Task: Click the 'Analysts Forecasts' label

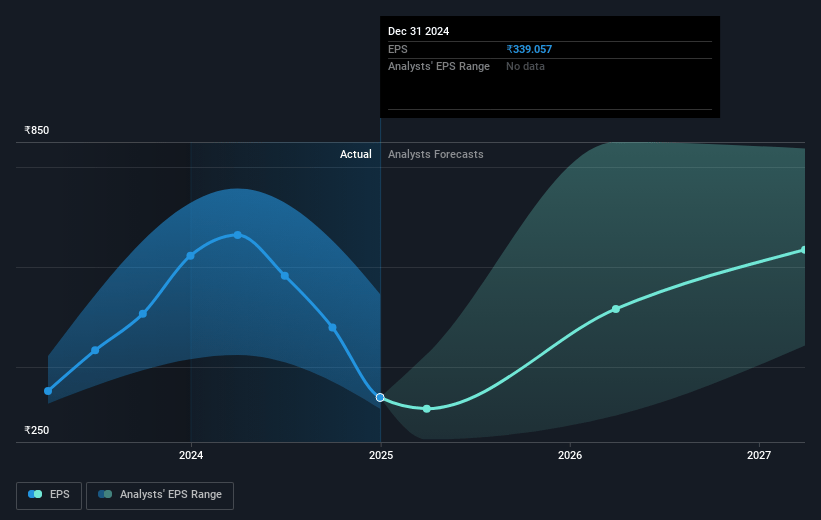Action: (436, 154)
